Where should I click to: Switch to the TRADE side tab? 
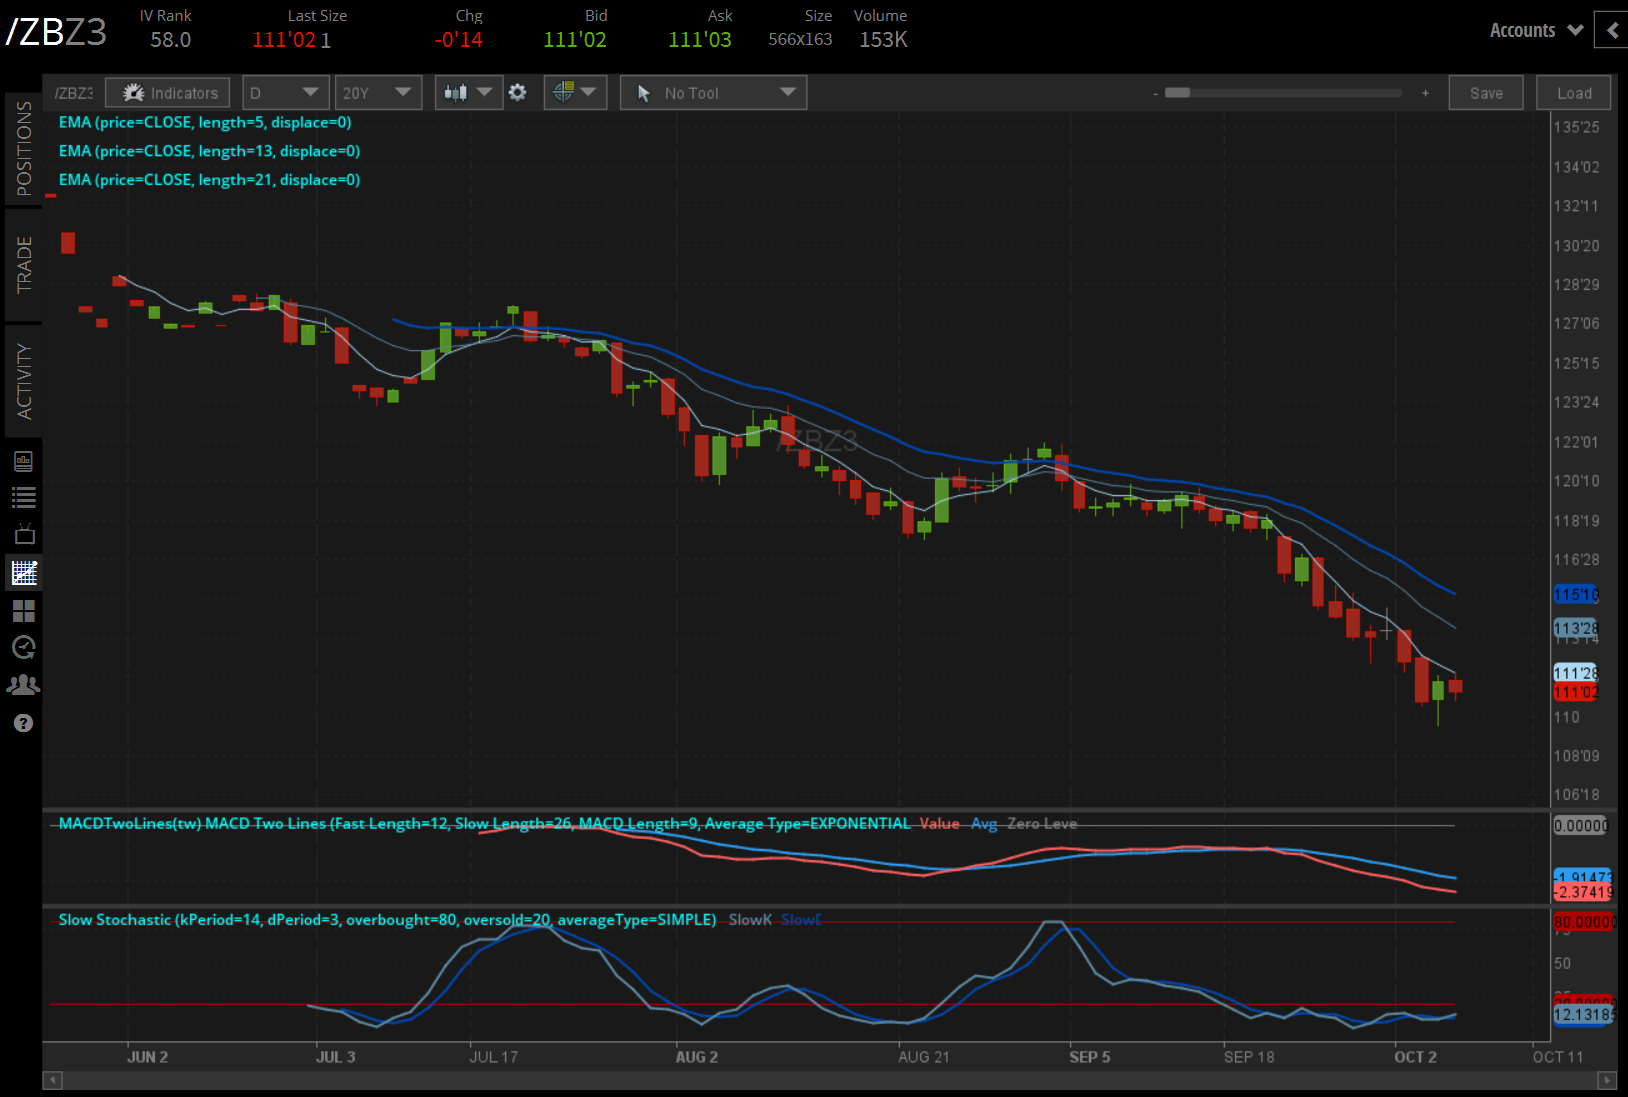coord(24,265)
